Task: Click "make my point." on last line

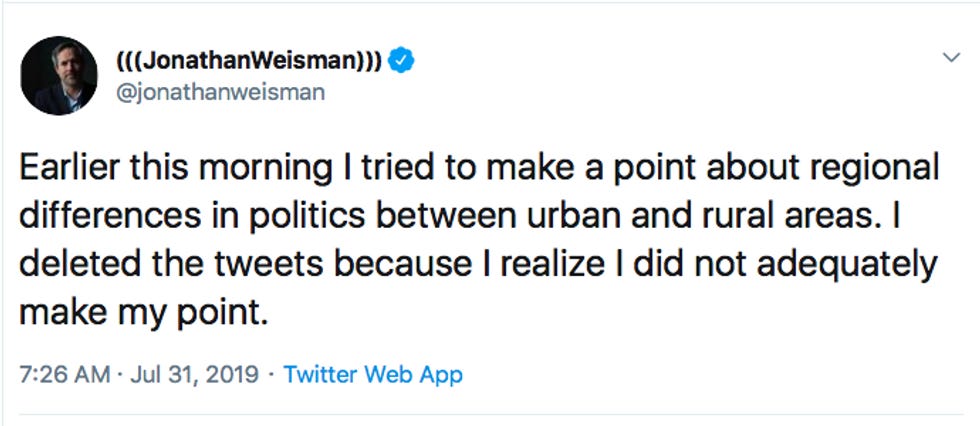Action: click(x=145, y=313)
